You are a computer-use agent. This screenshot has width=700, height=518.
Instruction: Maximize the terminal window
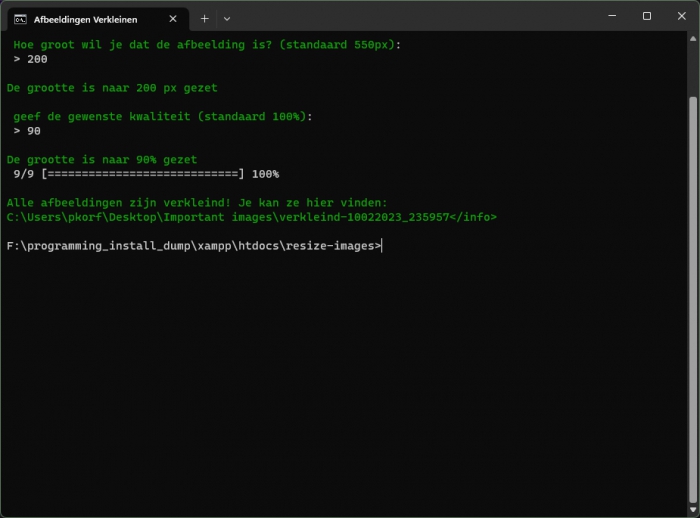pyautogui.click(x=646, y=16)
